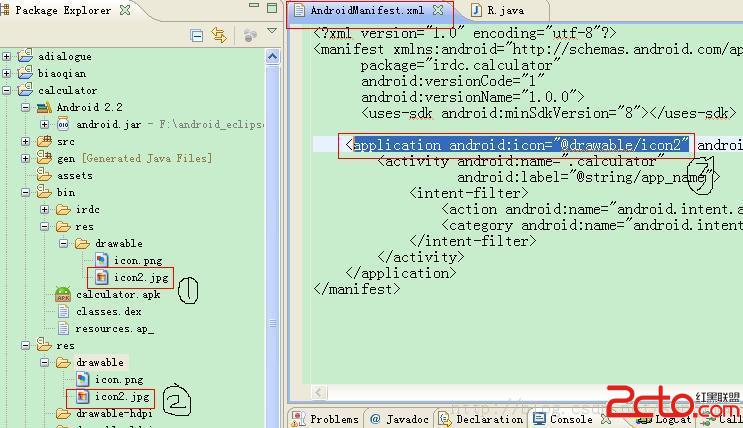
Task: Collapse the Android 2.2 library node
Action: 26,108
